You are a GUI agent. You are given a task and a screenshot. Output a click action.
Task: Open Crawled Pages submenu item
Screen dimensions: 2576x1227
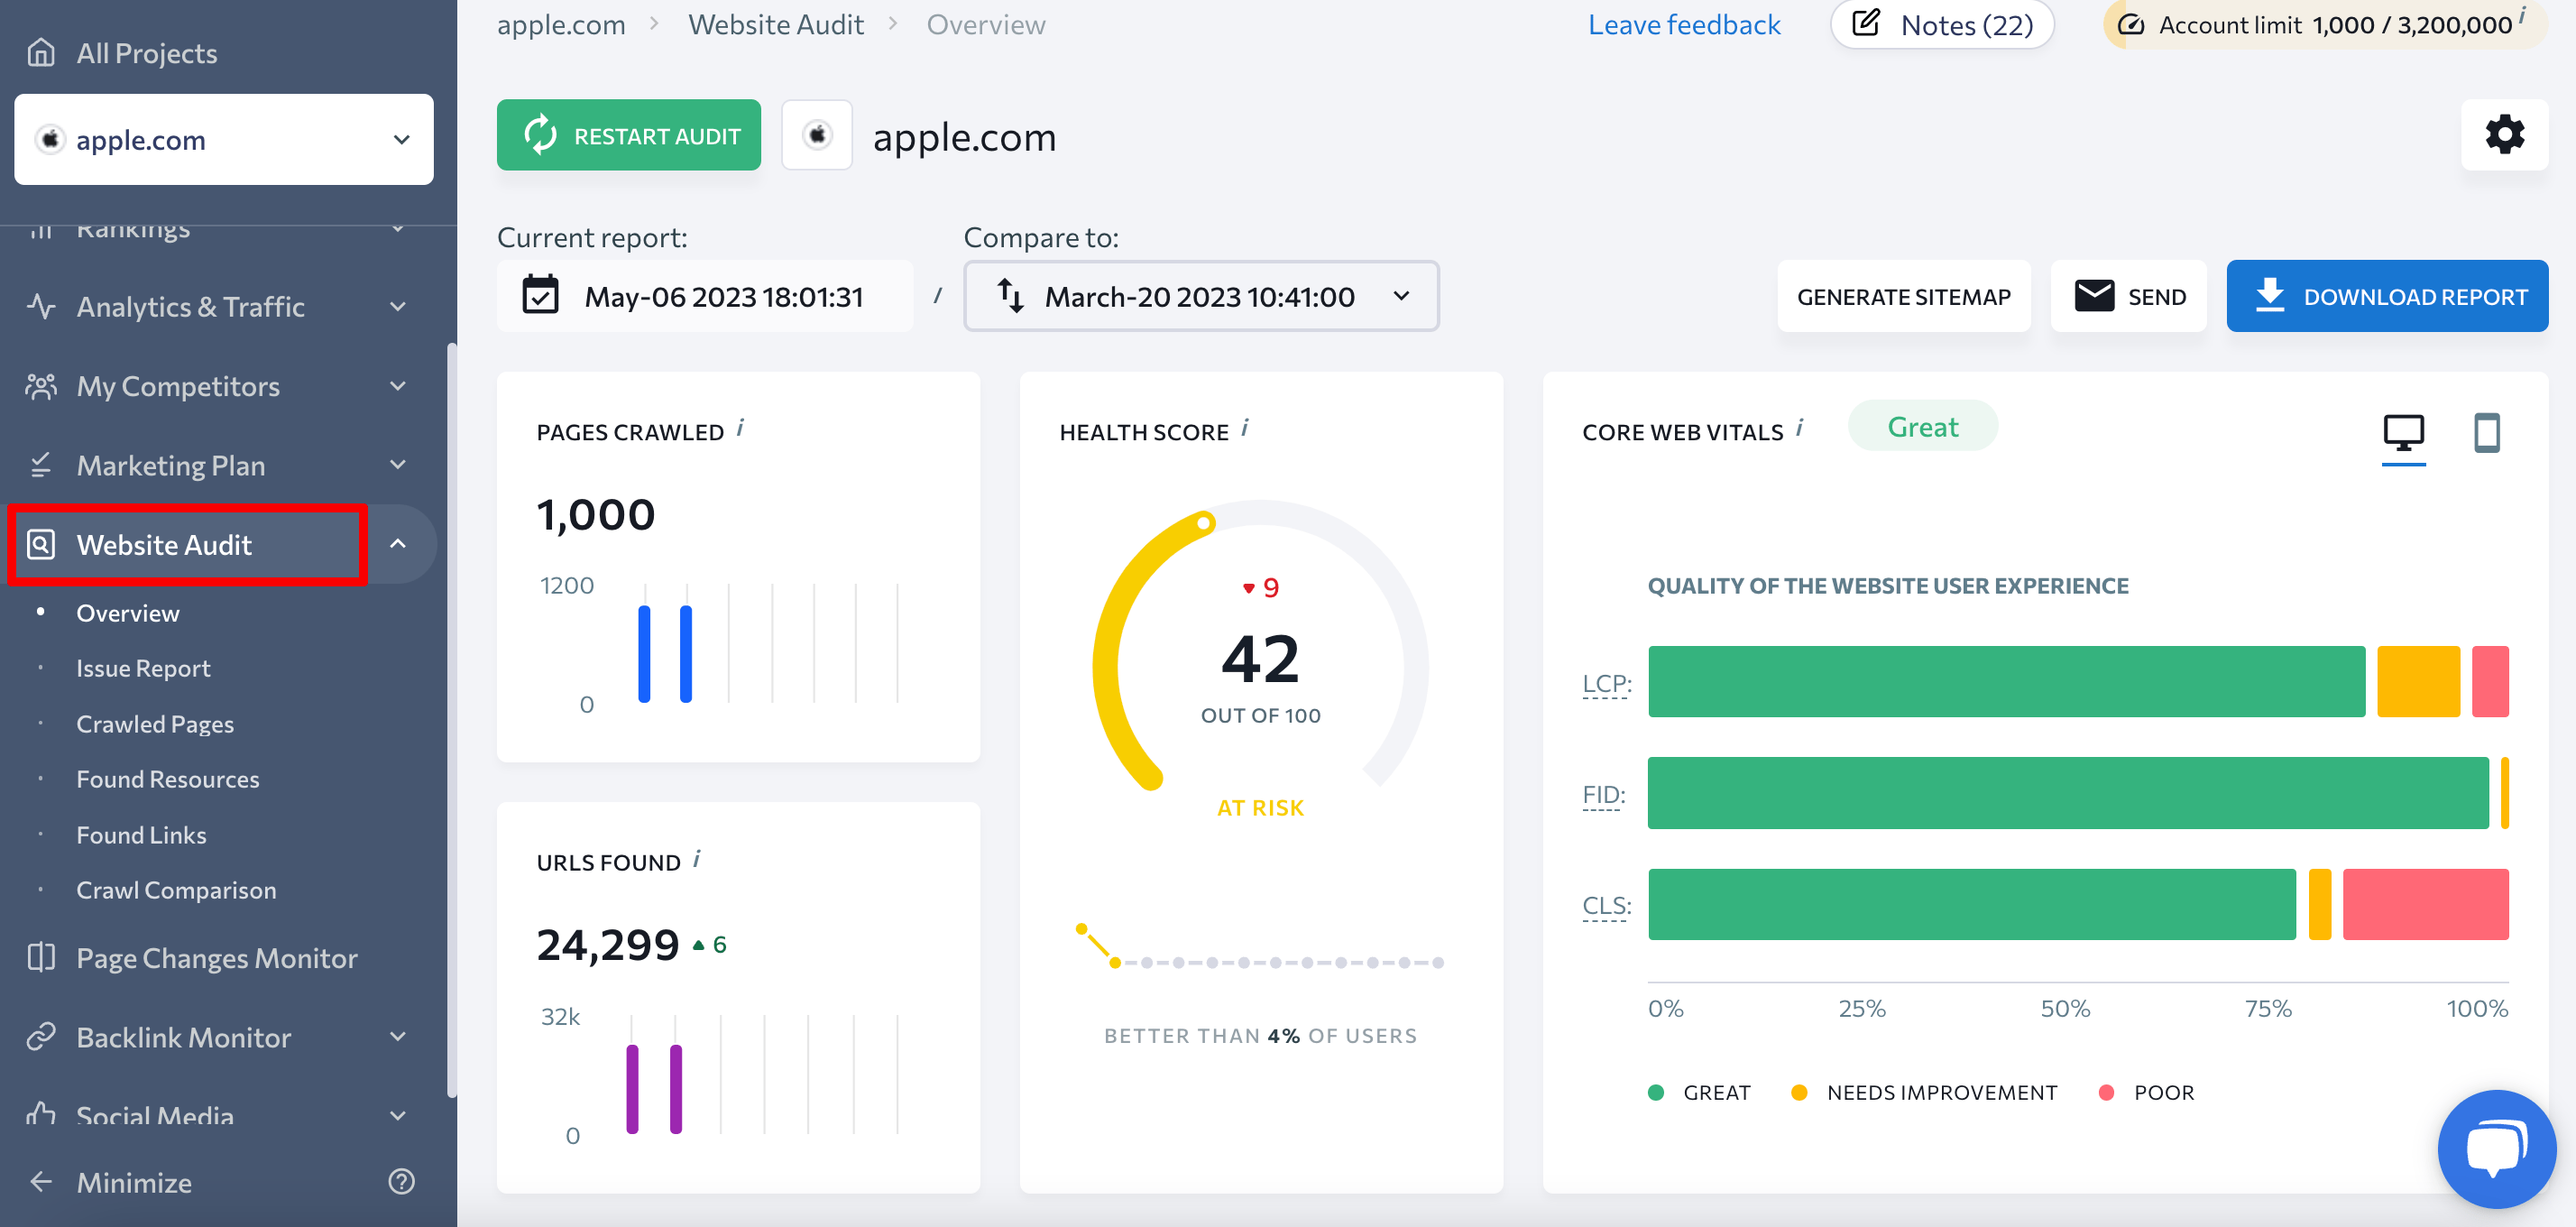click(x=155, y=724)
